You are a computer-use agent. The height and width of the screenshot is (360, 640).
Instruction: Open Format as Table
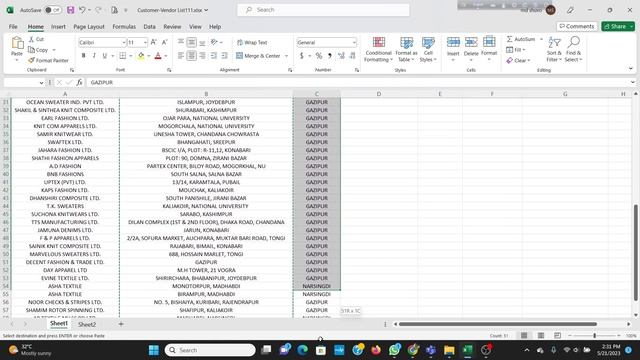[x=406, y=49]
